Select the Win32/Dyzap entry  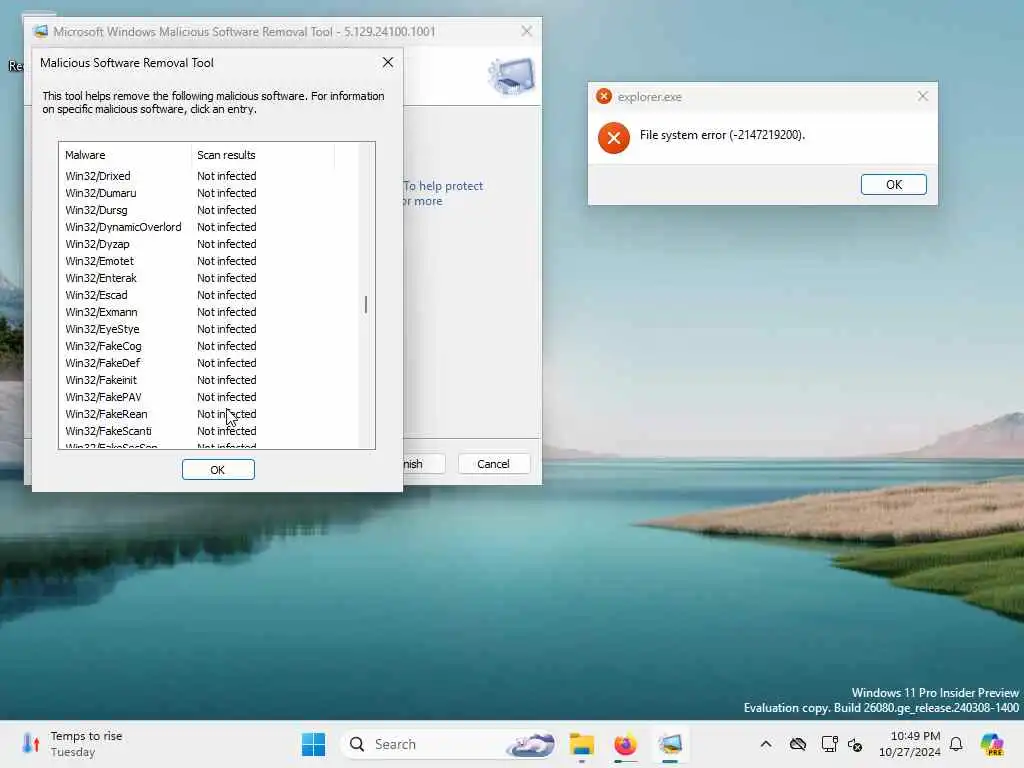click(97, 244)
